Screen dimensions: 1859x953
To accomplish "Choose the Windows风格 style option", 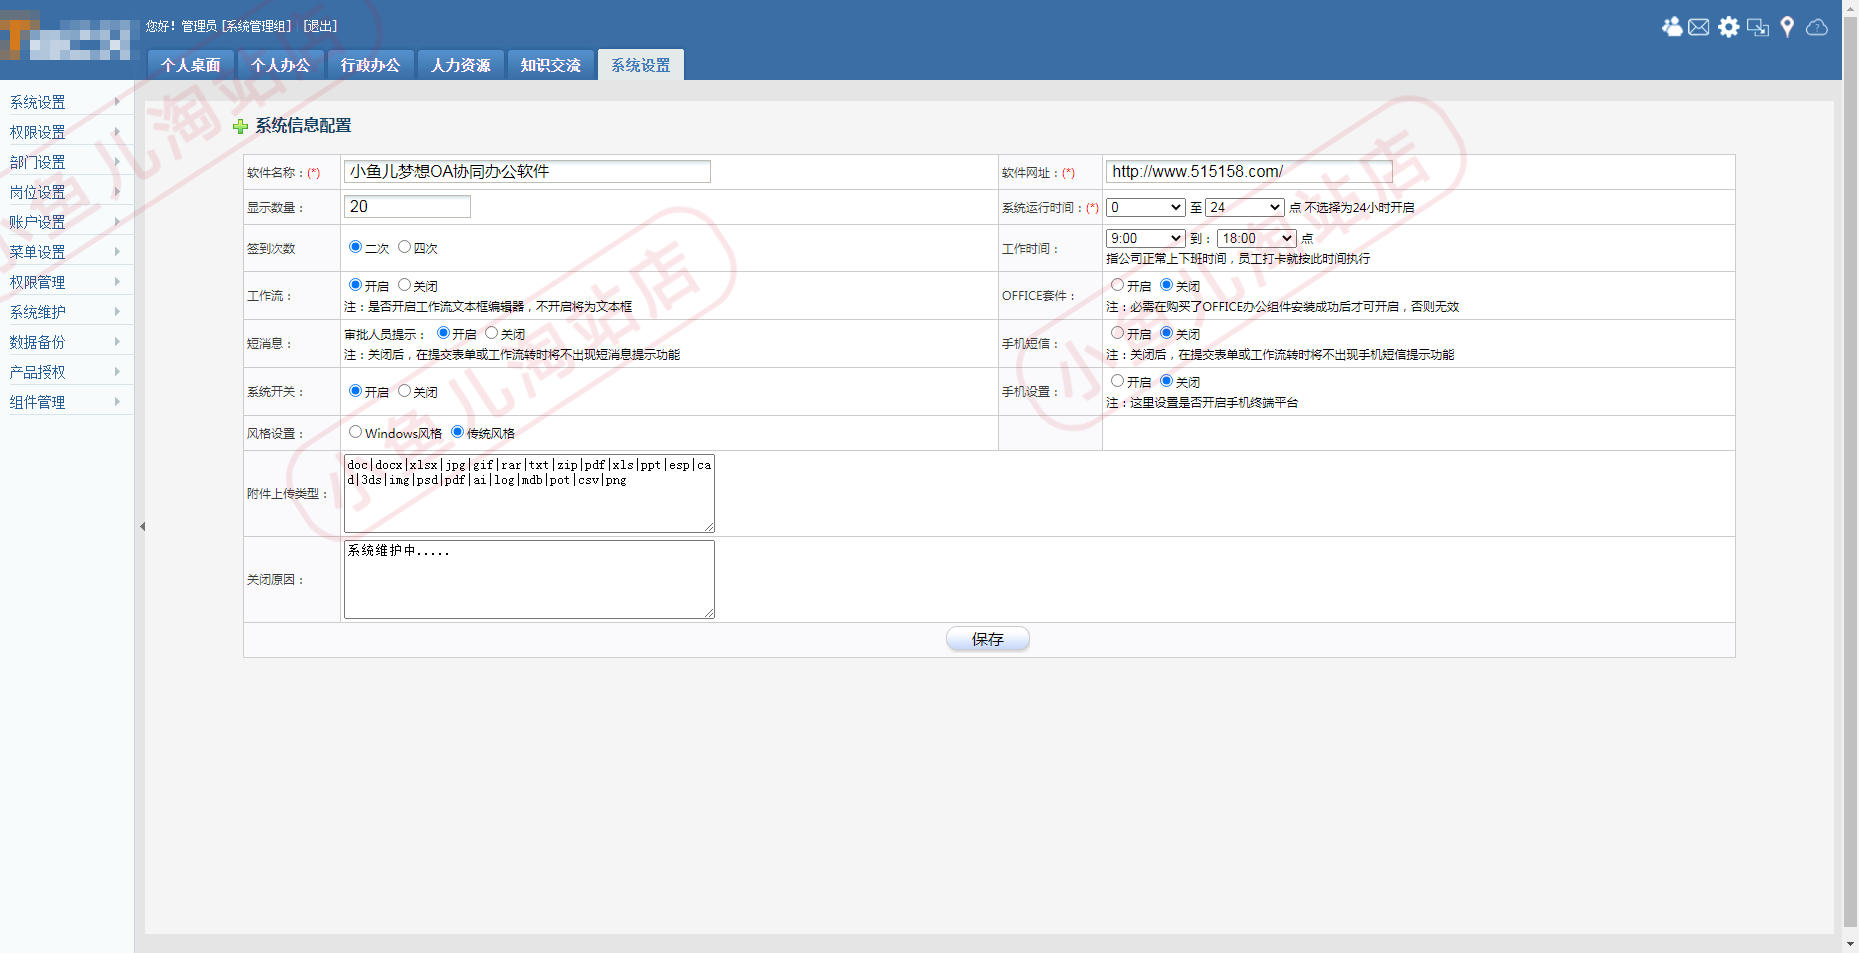I will [355, 432].
